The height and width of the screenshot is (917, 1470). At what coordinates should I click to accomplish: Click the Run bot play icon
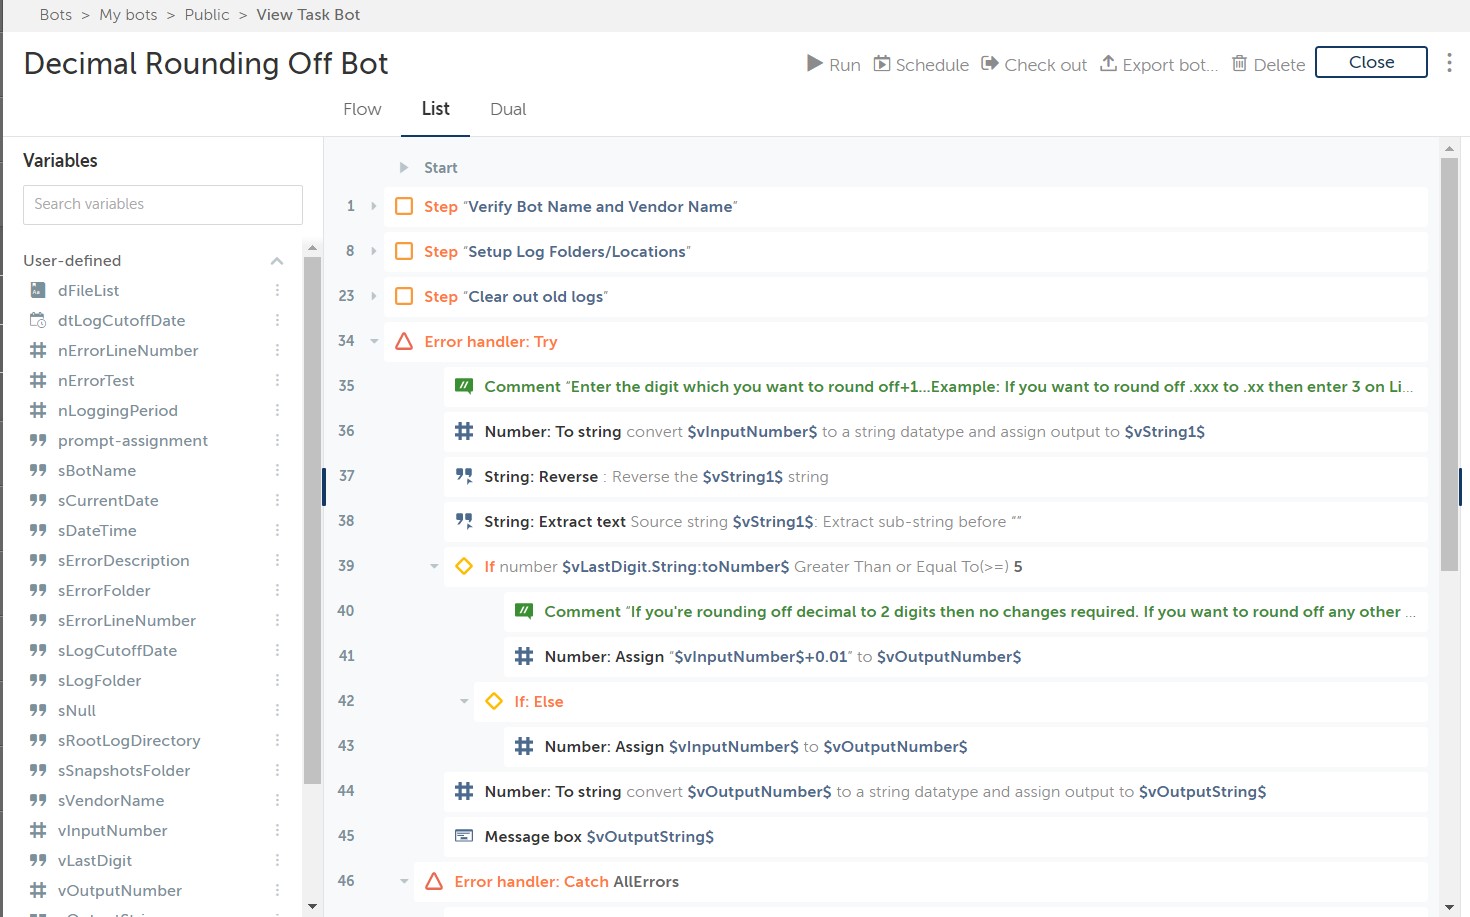(815, 64)
